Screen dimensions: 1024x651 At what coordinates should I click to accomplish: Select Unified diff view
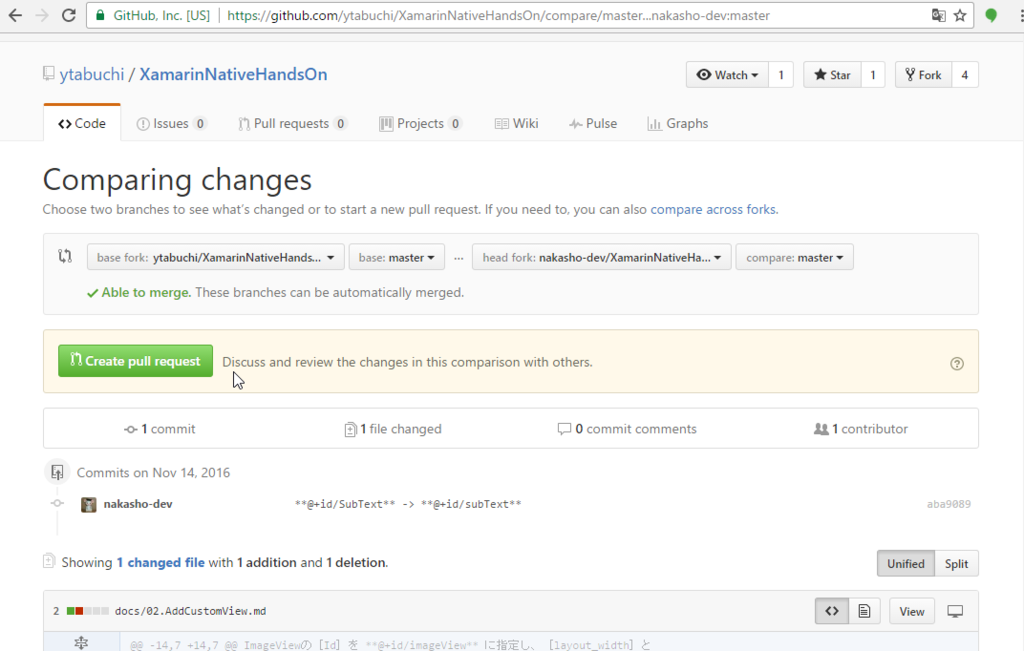pyautogui.click(x=906, y=564)
